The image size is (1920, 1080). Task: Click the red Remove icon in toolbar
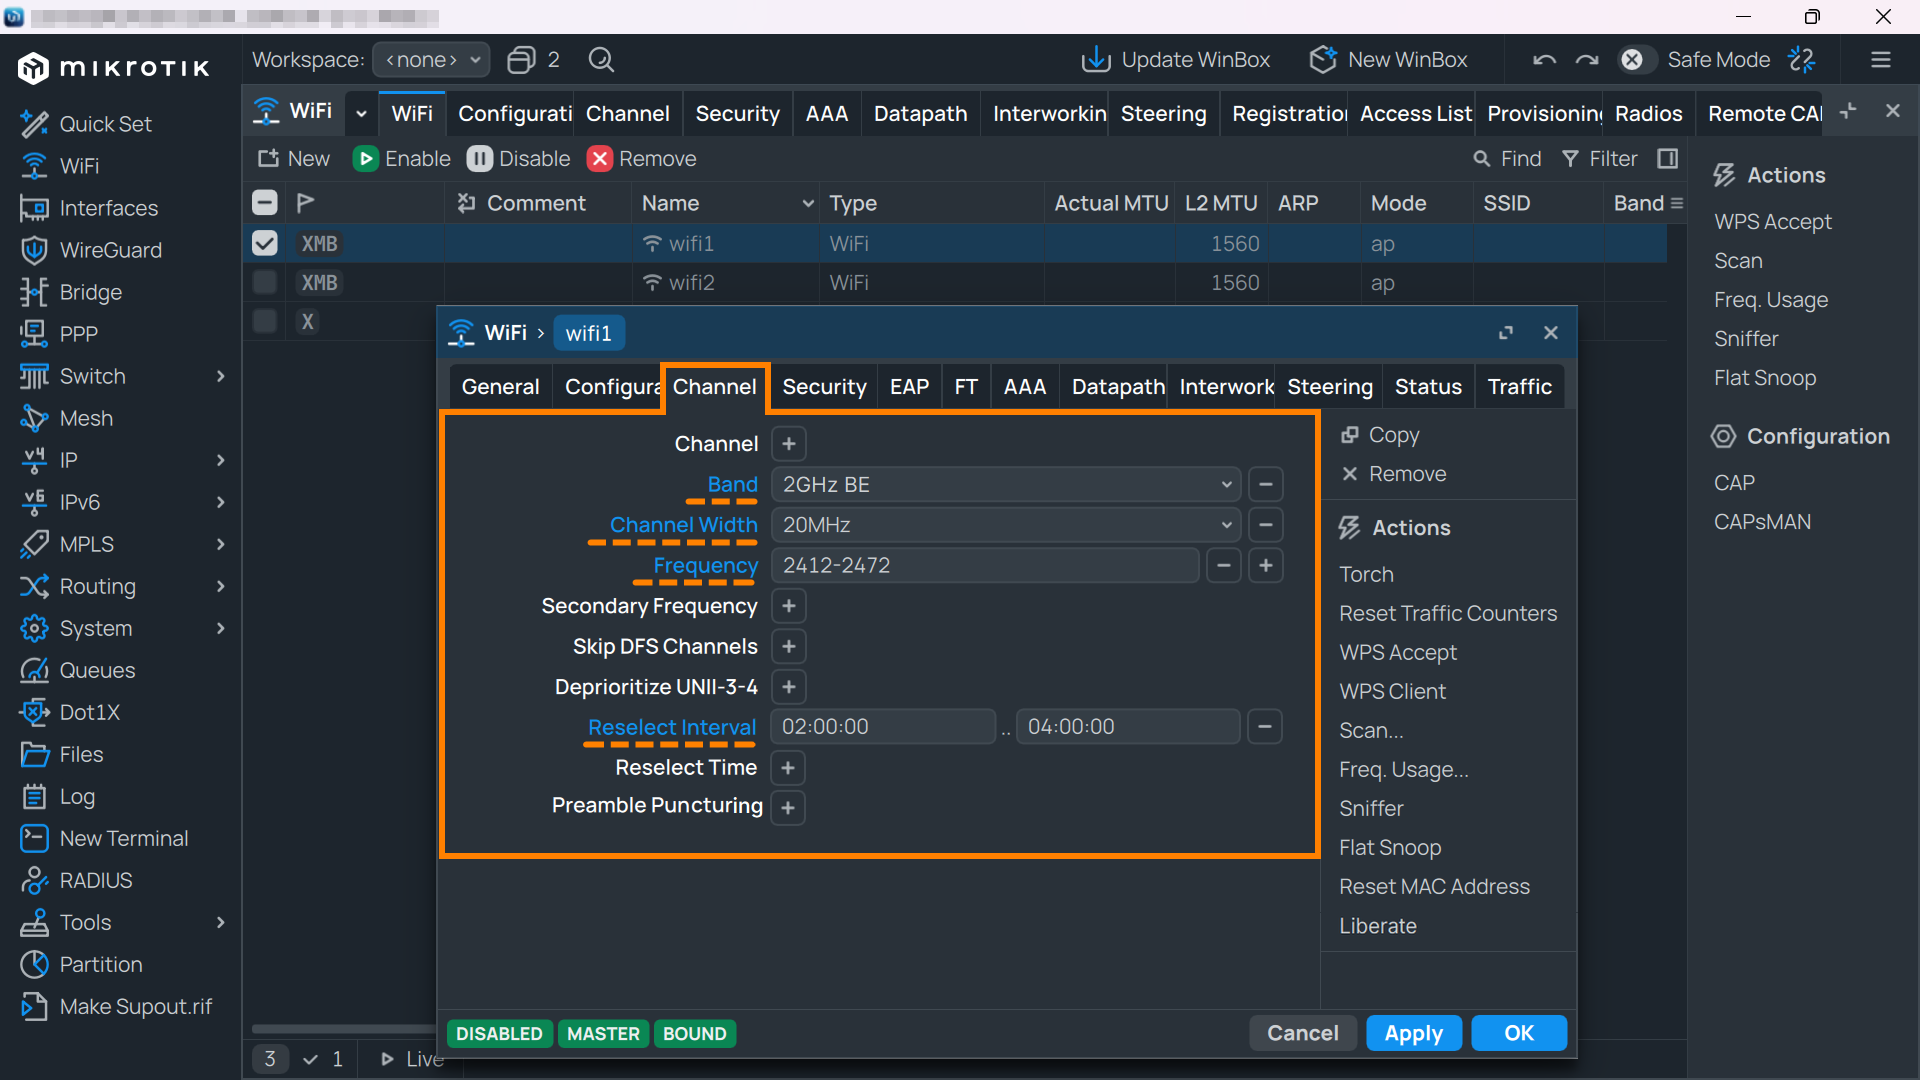point(600,159)
